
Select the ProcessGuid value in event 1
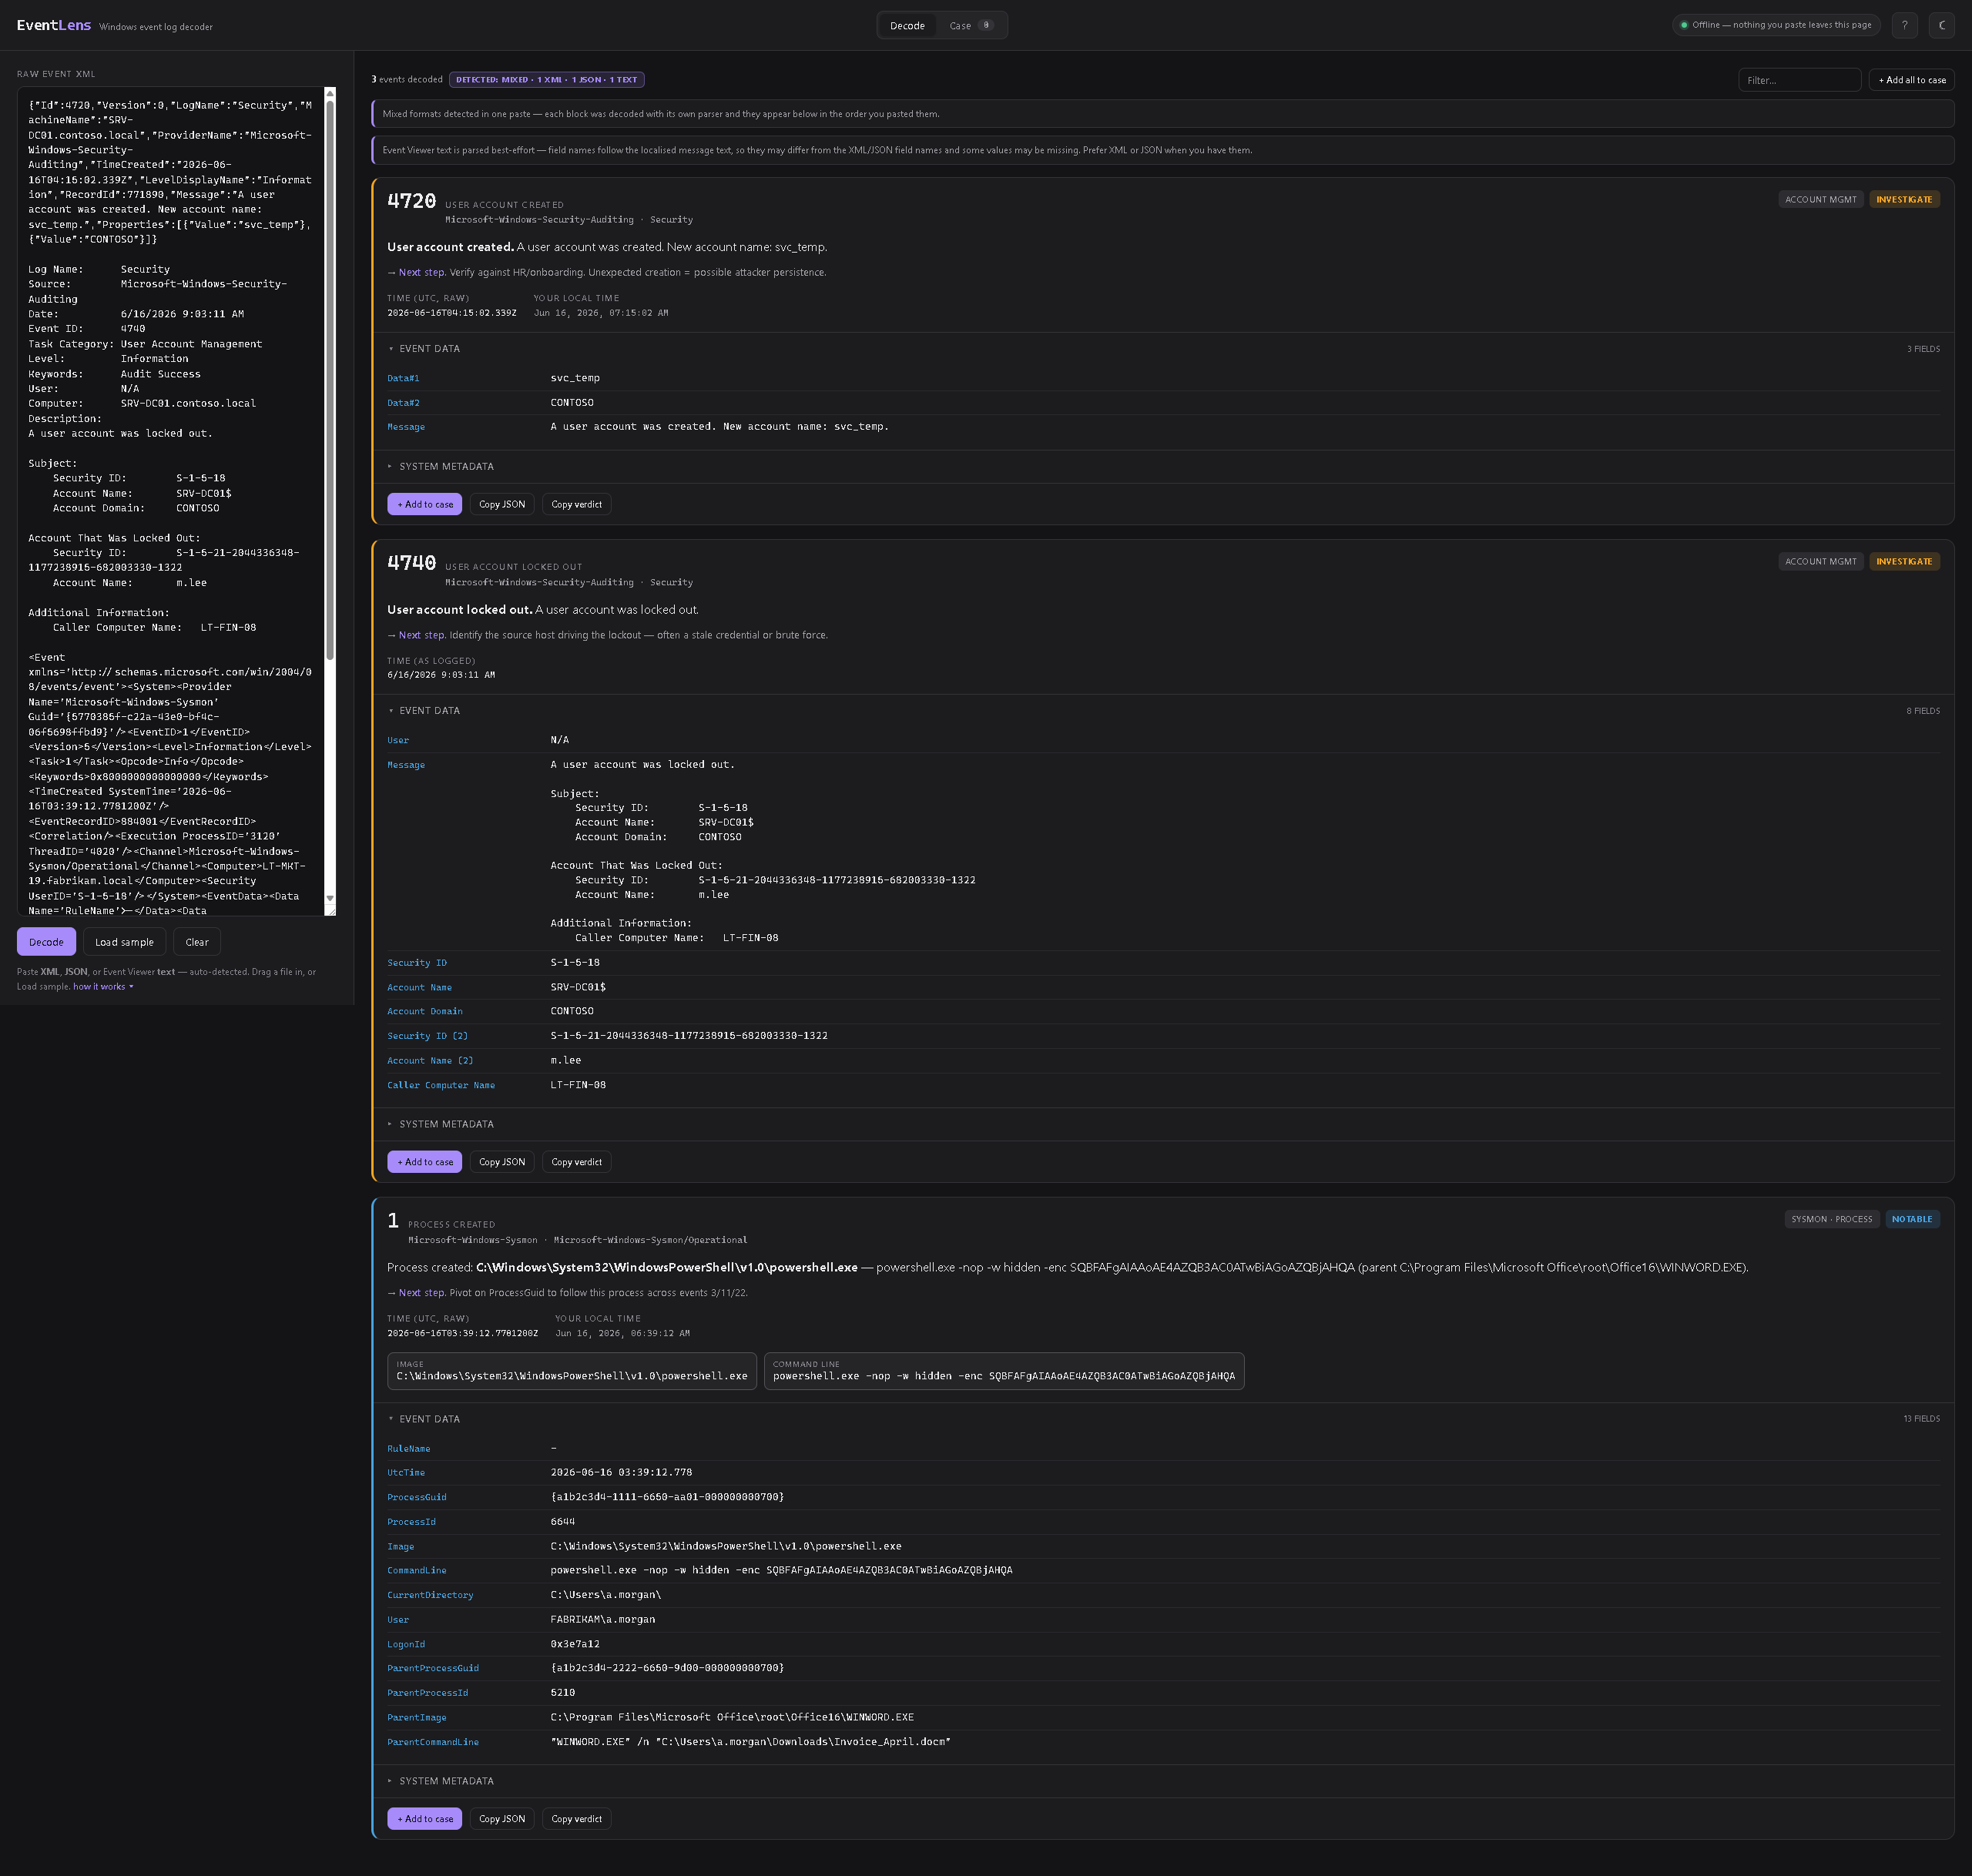click(667, 1497)
